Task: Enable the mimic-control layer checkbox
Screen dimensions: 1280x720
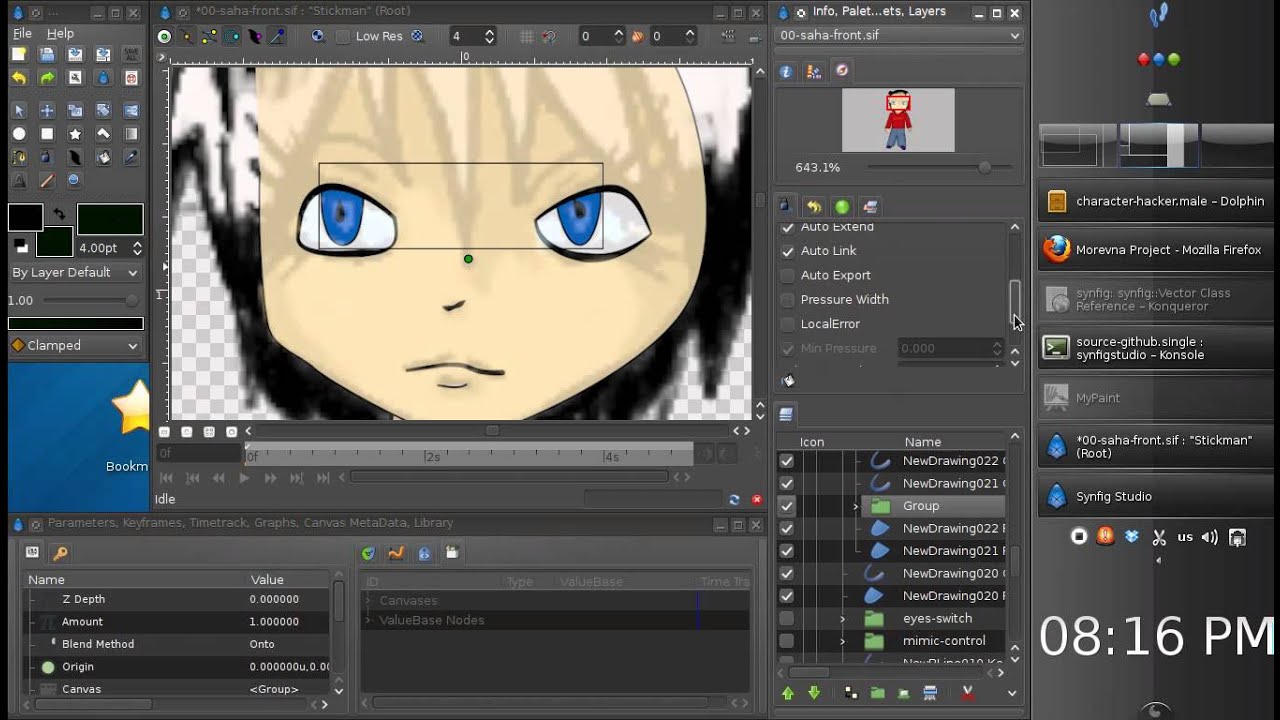Action: coord(787,641)
